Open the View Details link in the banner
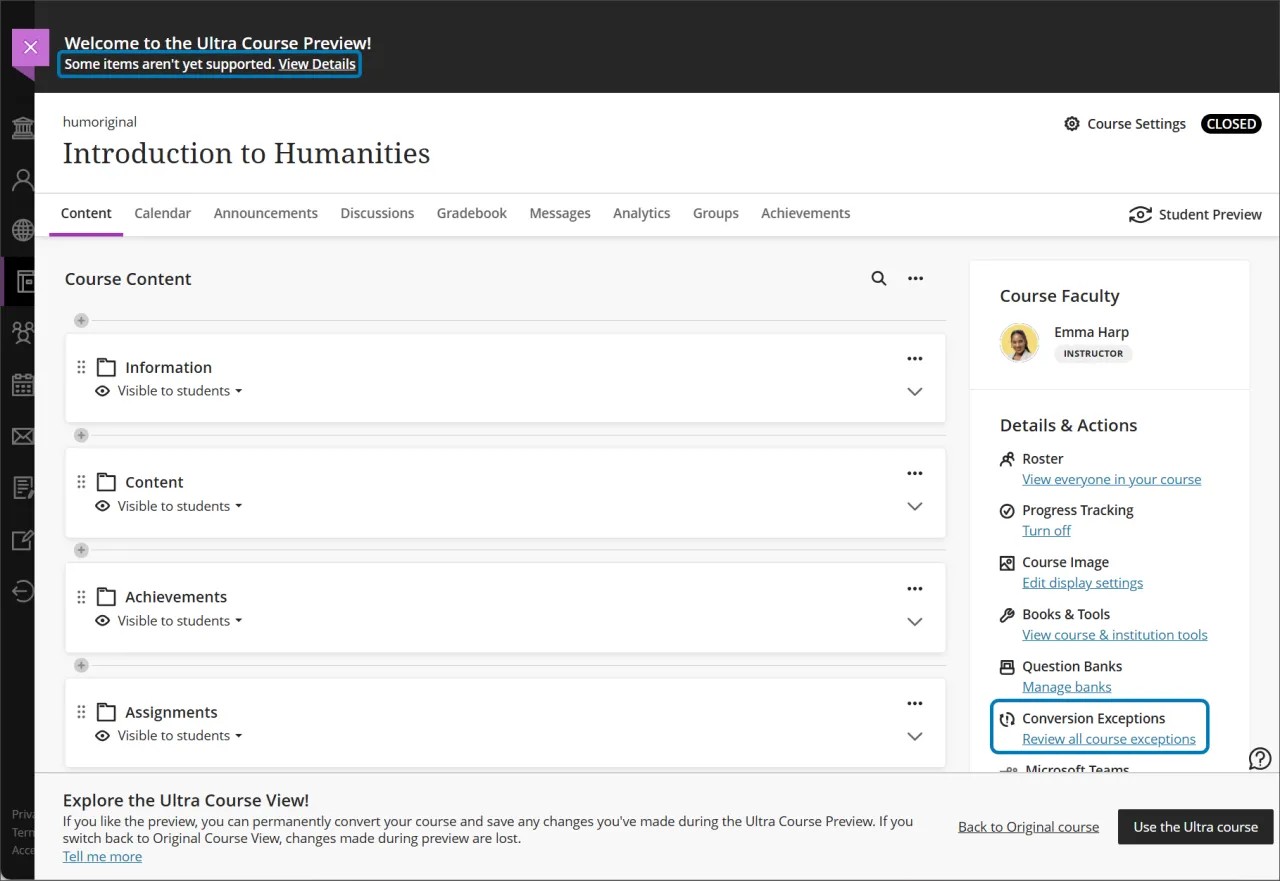 click(x=318, y=63)
